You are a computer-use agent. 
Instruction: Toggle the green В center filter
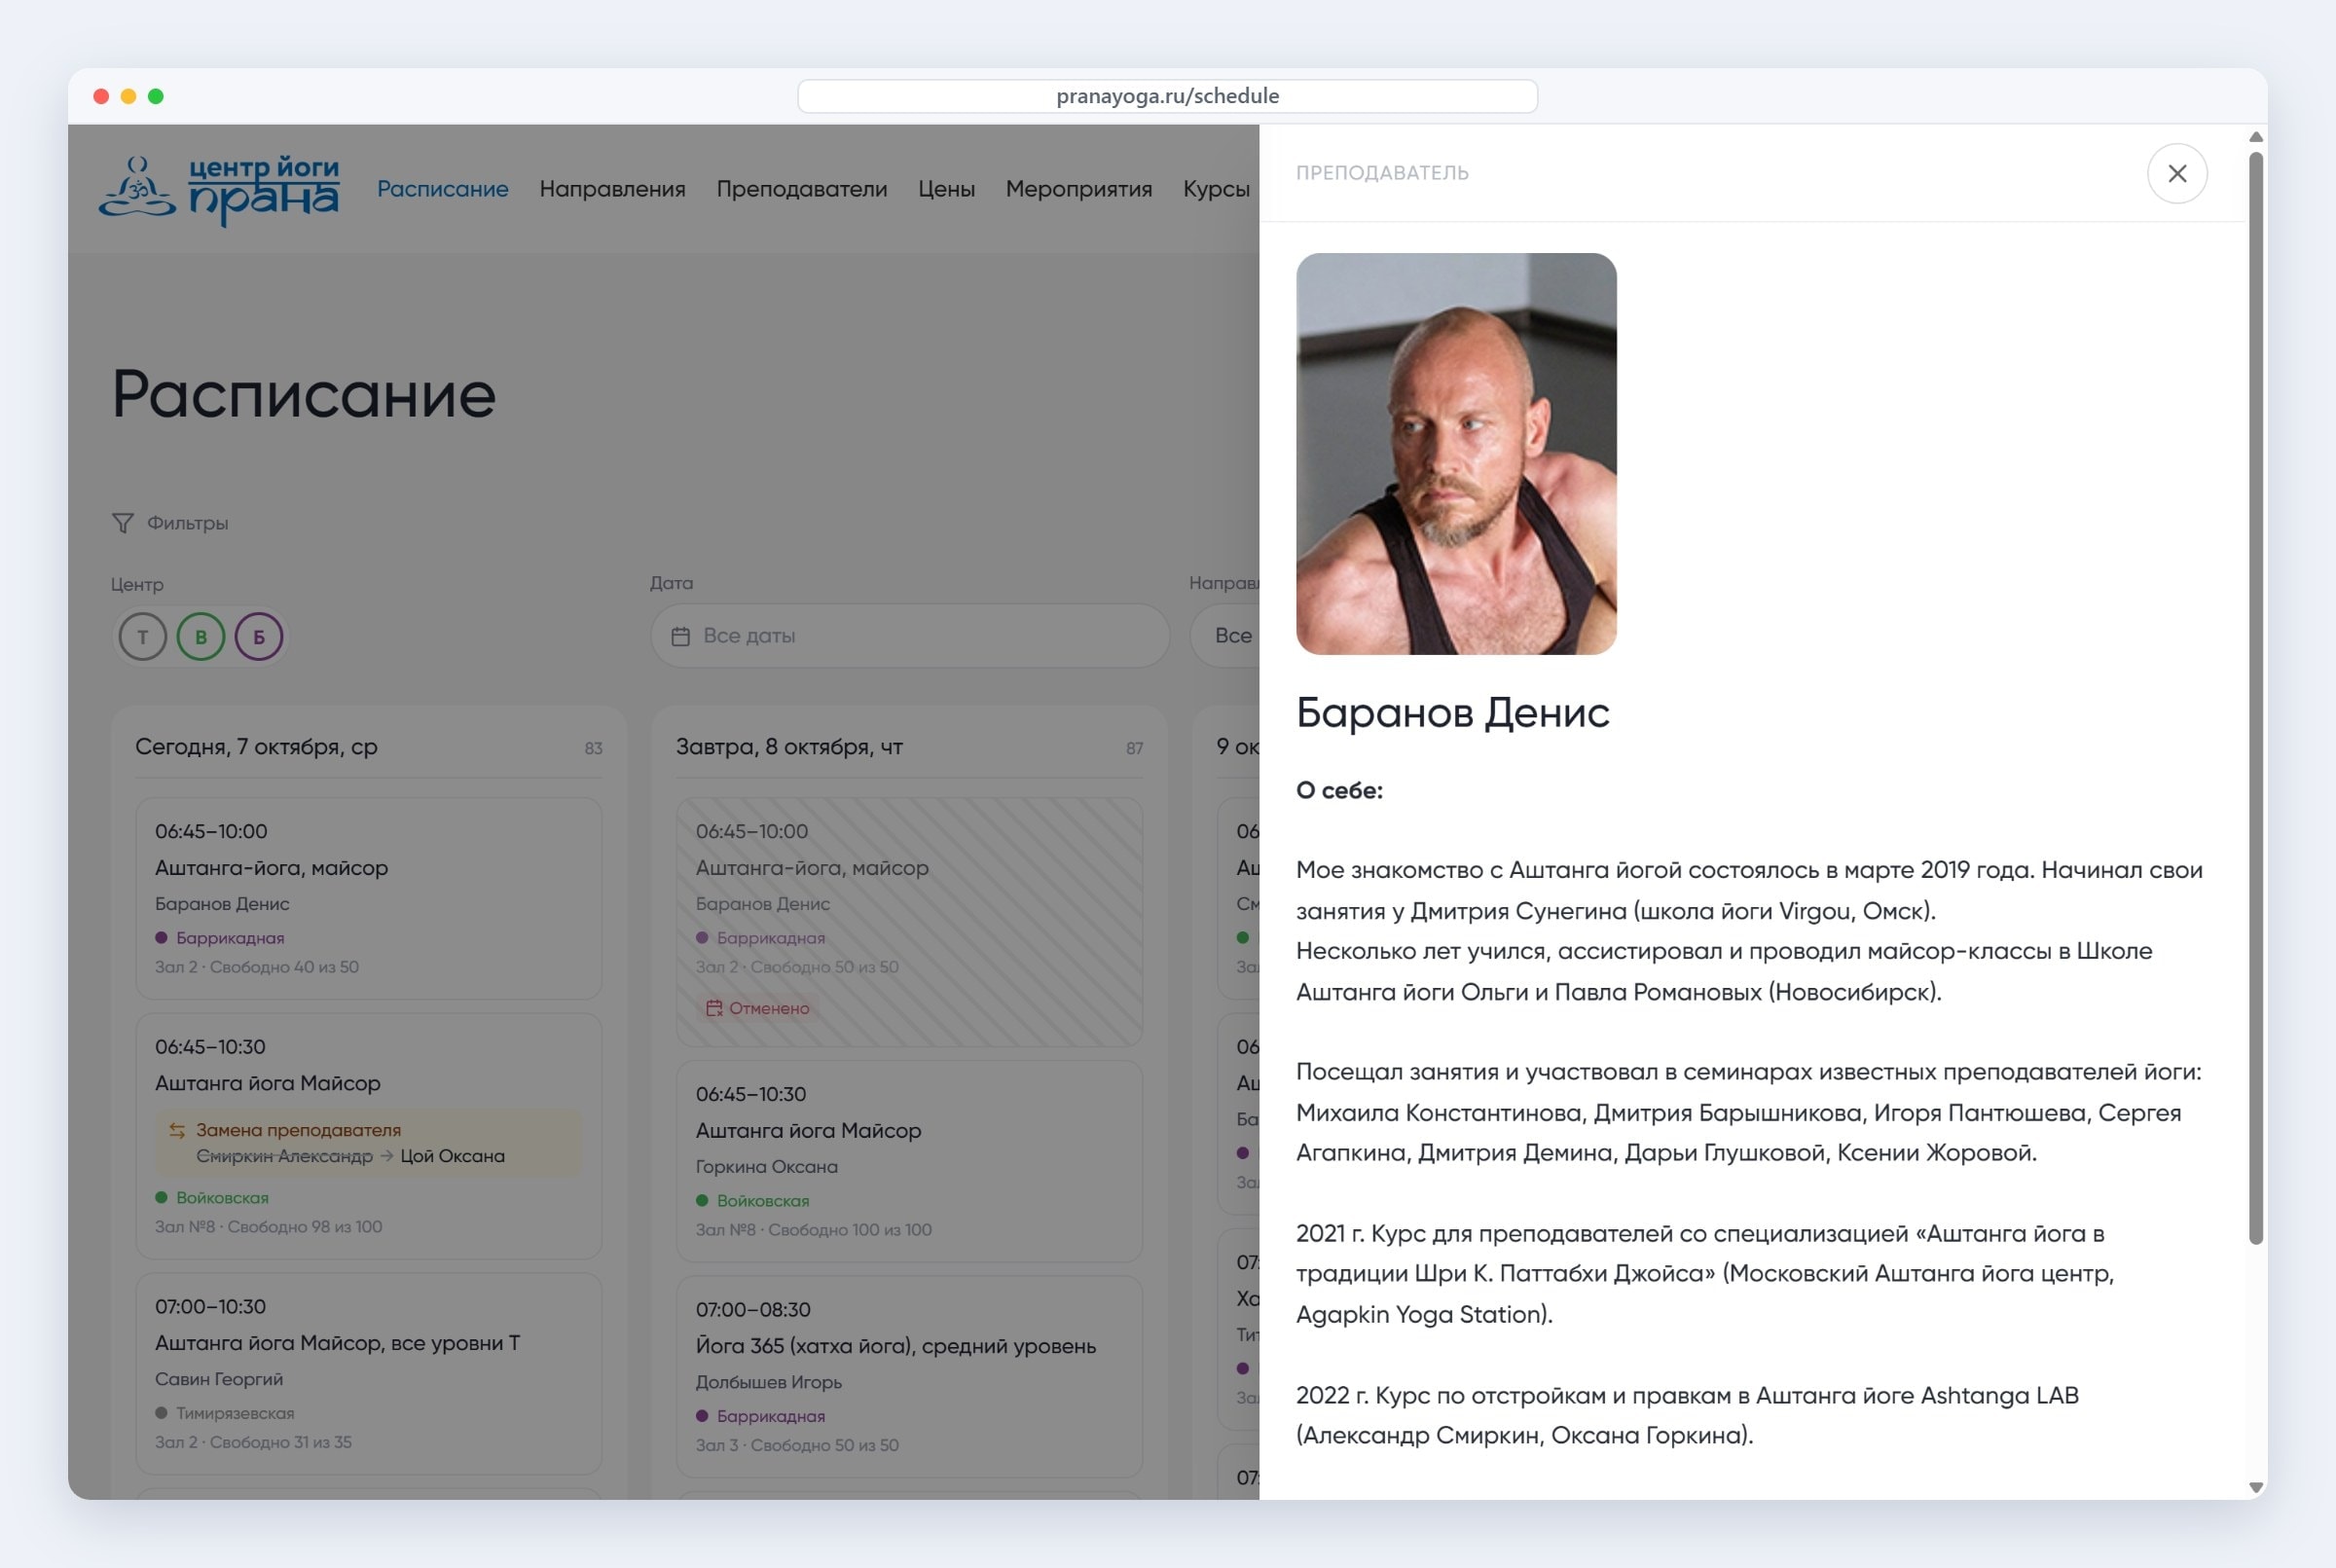pyautogui.click(x=200, y=637)
